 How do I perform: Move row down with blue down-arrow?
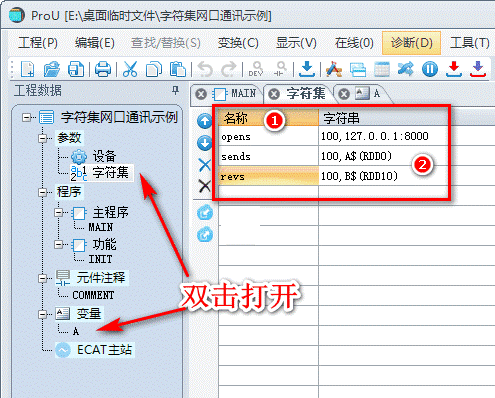pos(205,143)
